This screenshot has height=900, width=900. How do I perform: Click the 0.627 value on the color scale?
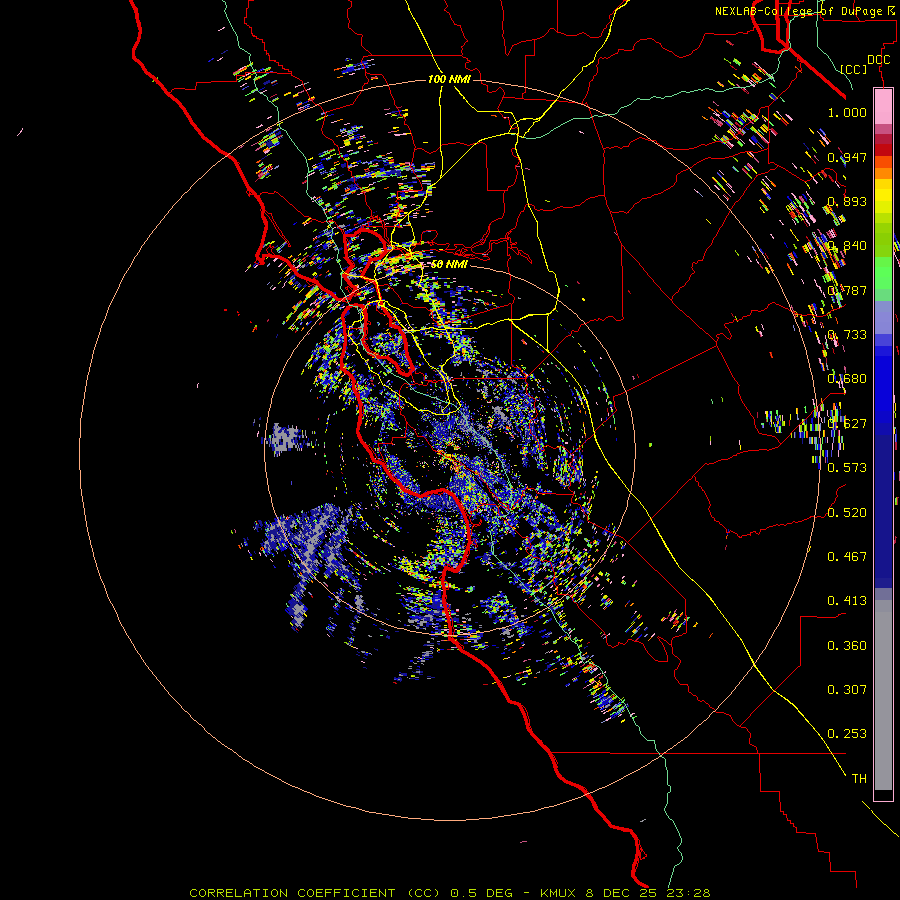(847, 424)
